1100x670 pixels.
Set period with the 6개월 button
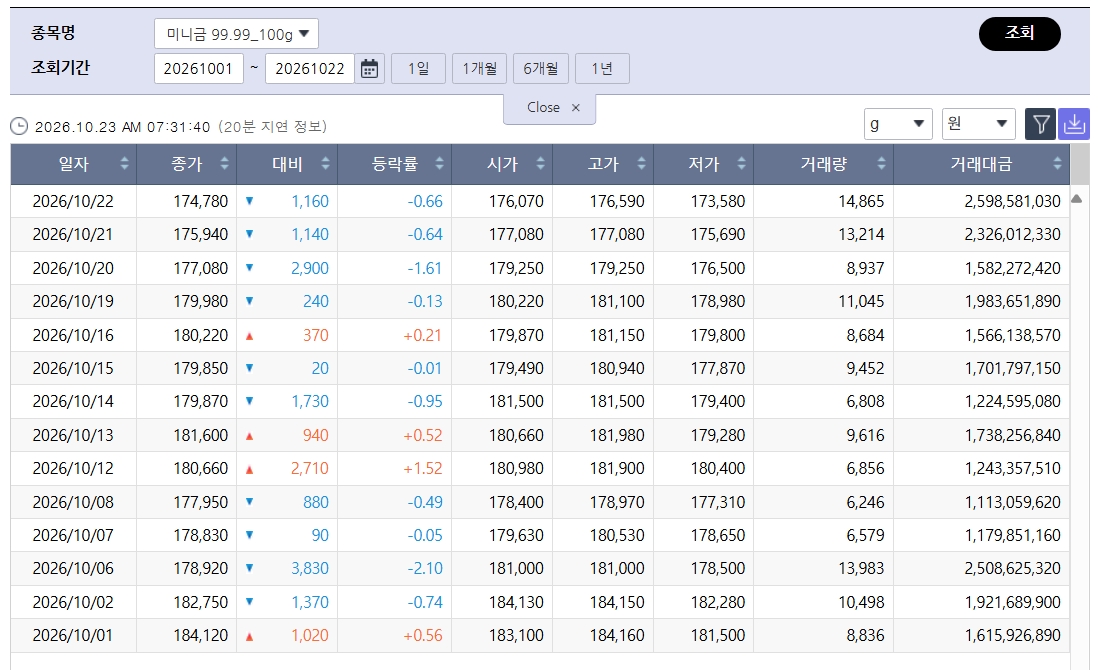tap(540, 69)
